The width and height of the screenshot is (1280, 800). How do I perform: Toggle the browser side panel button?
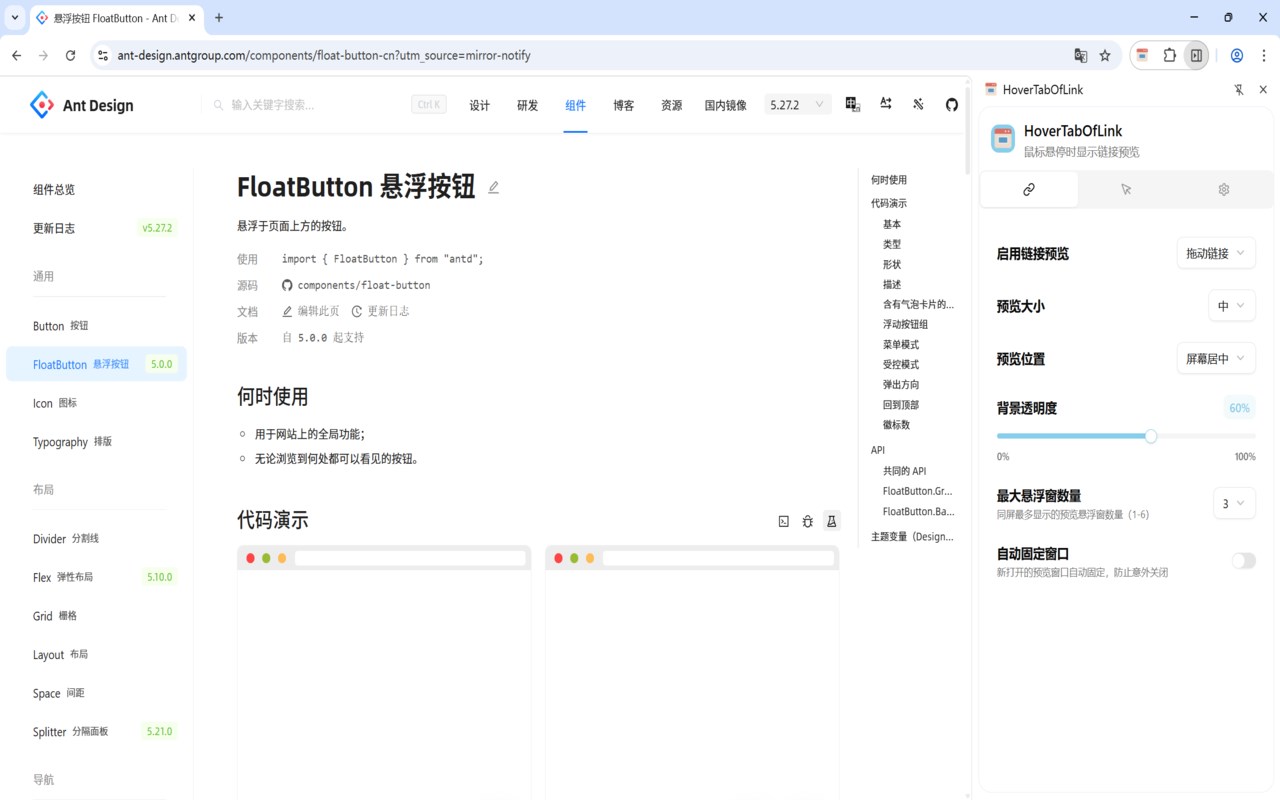[x=1196, y=56]
